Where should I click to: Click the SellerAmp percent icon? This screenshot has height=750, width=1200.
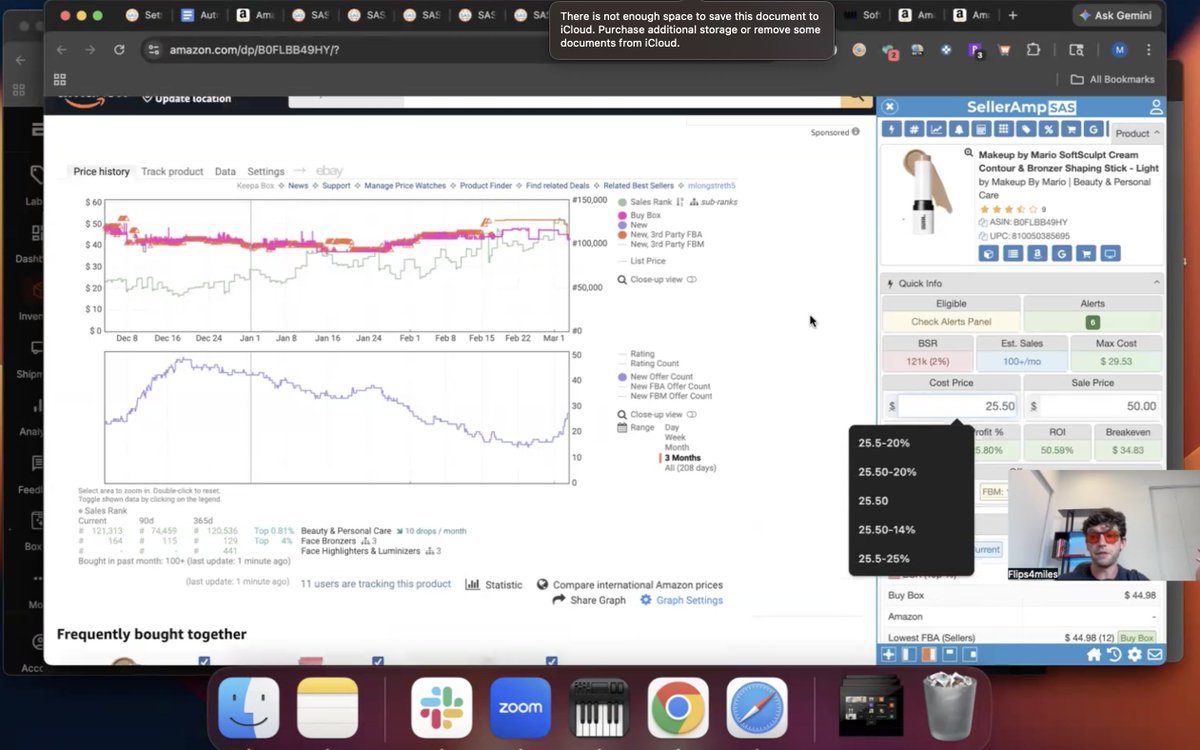tap(1049, 129)
